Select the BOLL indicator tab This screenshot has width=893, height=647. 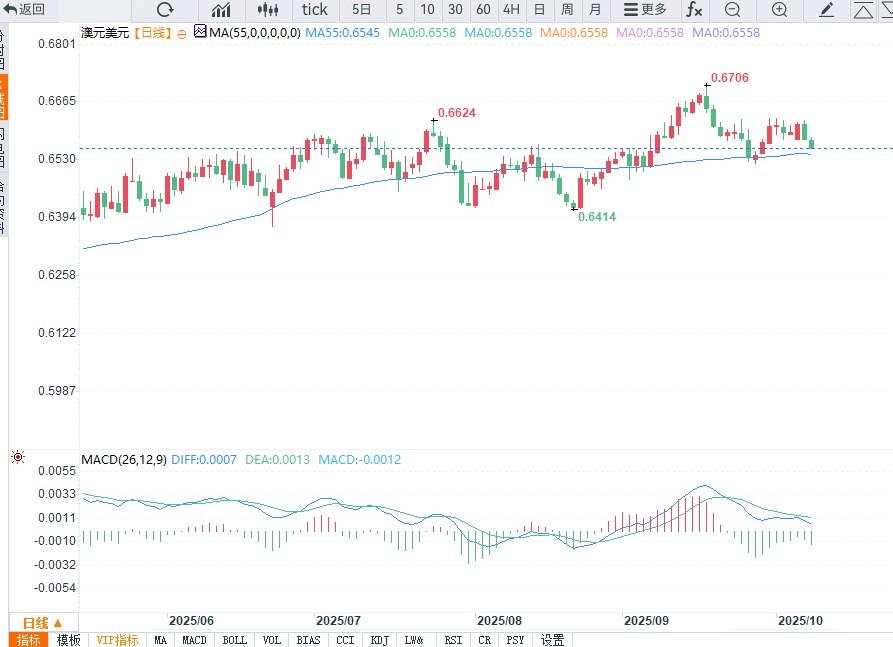pos(234,640)
